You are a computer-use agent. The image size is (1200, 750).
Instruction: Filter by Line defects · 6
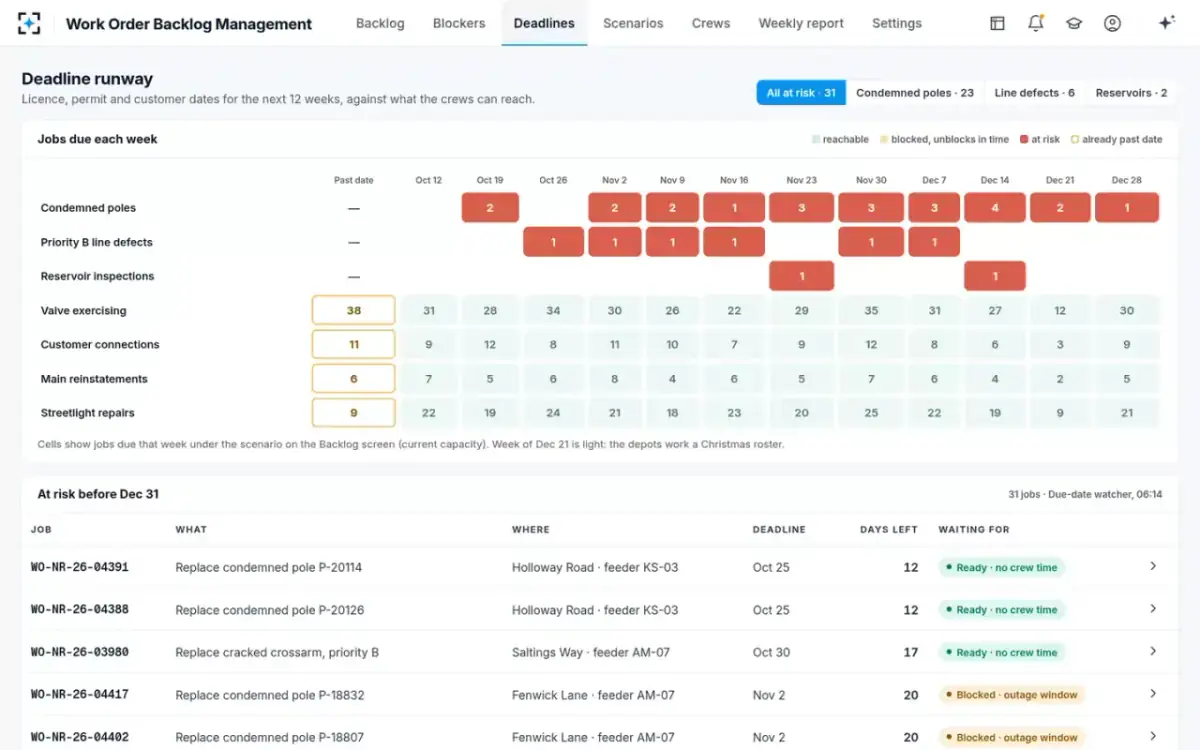(x=1035, y=93)
